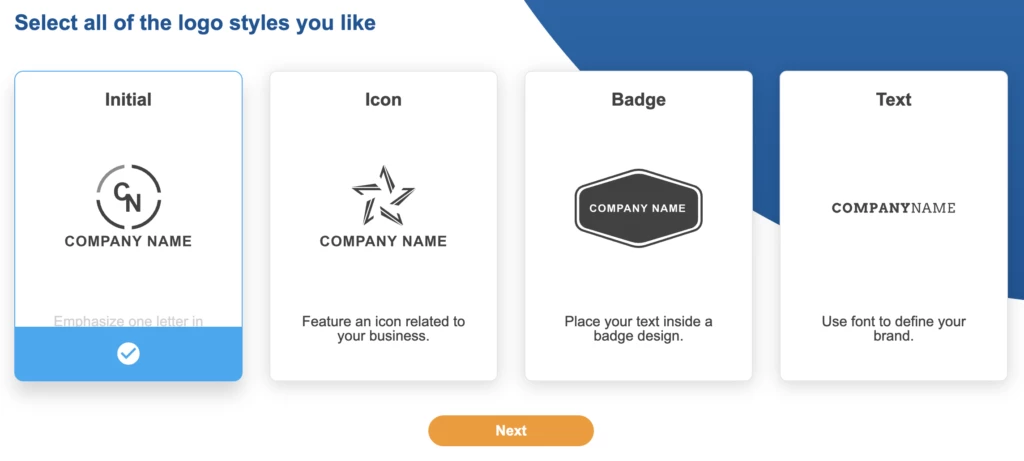Click "Place your text inside a badge design" description
The image size is (1024, 461).
pyautogui.click(x=638, y=329)
